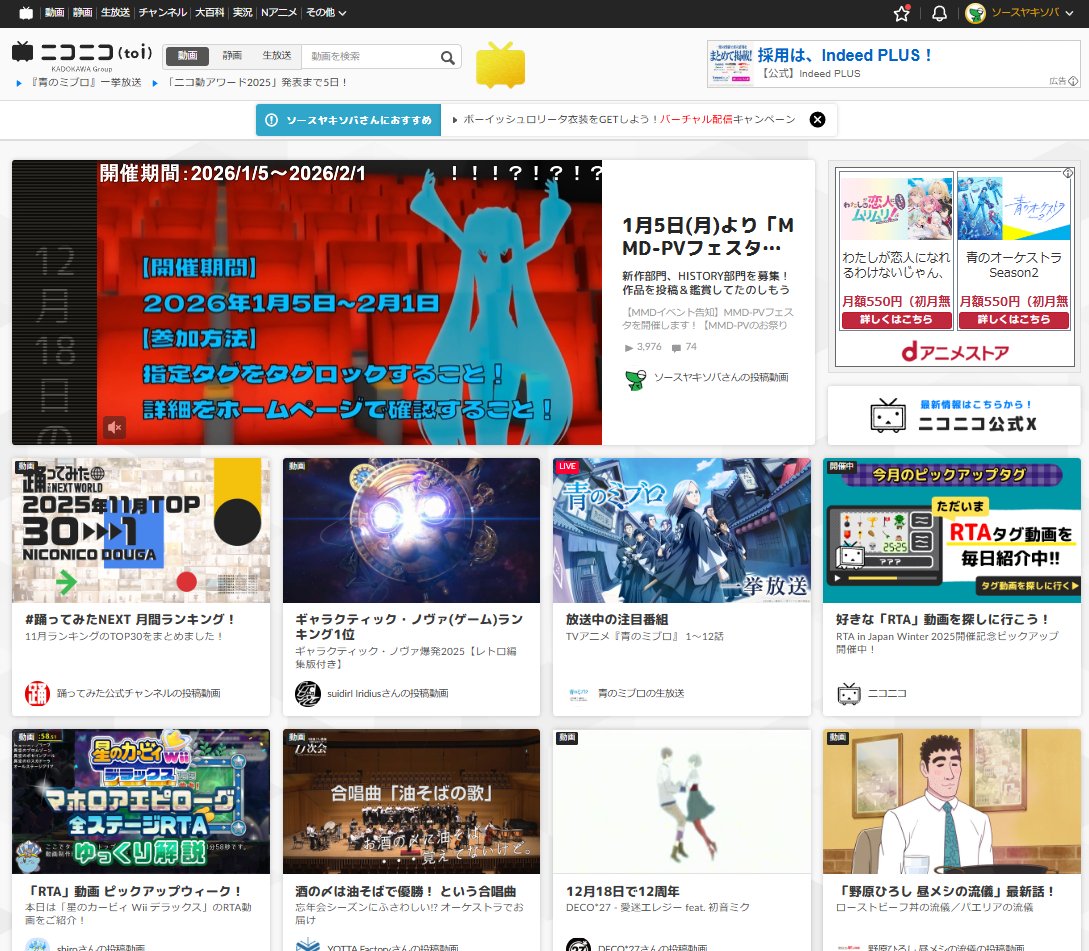The width and height of the screenshot is (1089, 951).
Task: Click the featured video play count icon
Action: tap(628, 347)
